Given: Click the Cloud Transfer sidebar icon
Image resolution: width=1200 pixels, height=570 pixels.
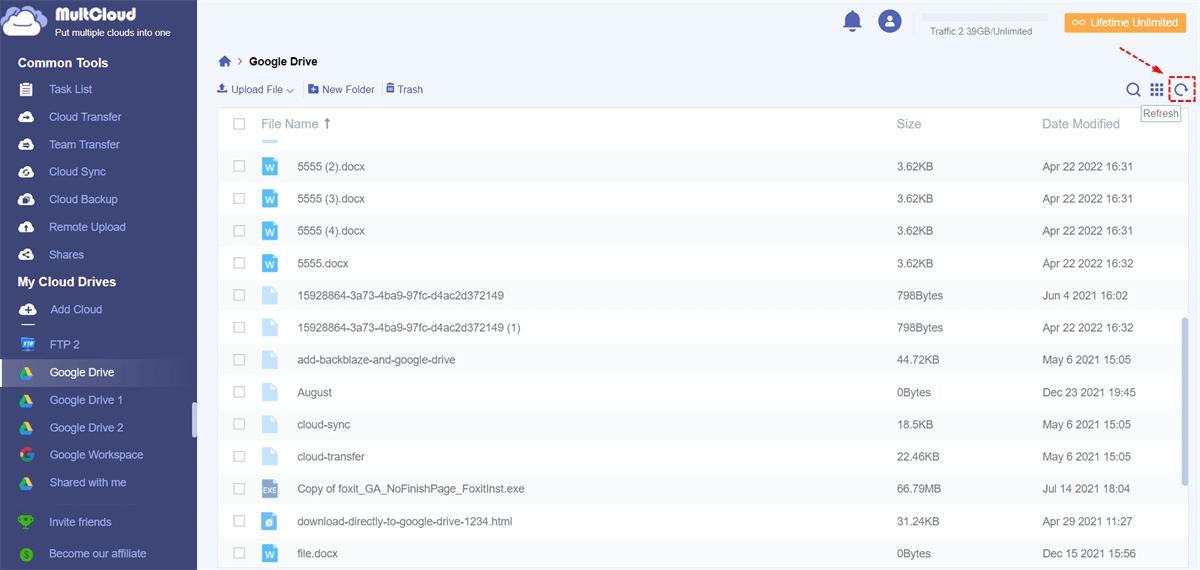Looking at the screenshot, I should (27, 117).
